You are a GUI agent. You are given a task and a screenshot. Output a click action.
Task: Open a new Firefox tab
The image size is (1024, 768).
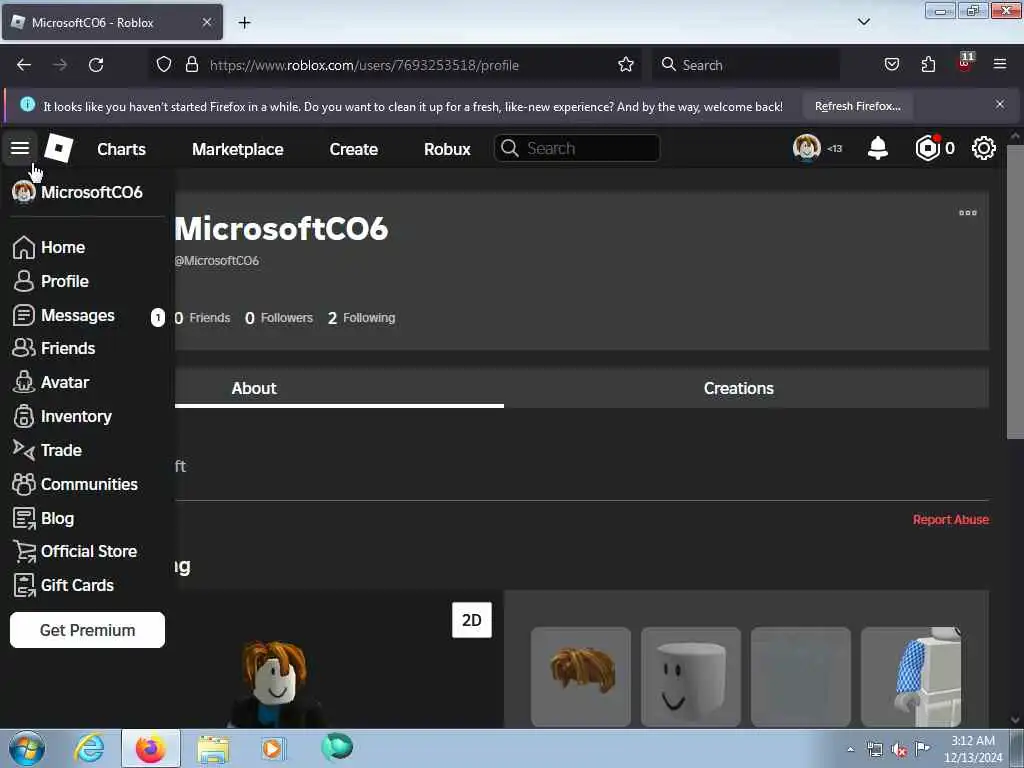coord(244,23)
